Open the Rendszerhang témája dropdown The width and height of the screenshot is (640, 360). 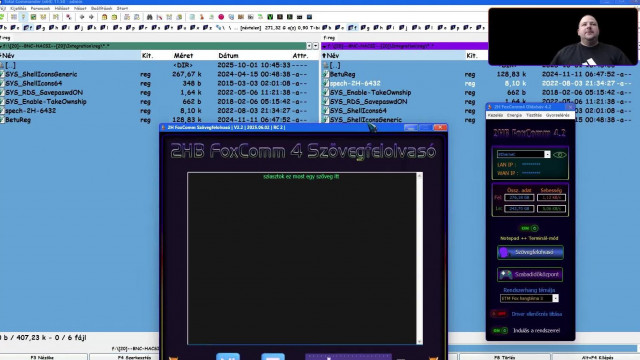(x=556, y=298)
